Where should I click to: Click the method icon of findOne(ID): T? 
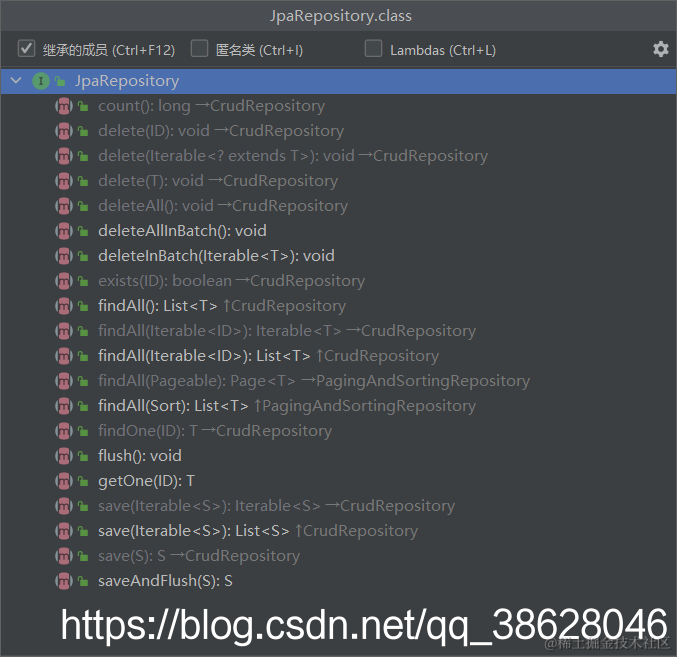(x=63, y=431)
